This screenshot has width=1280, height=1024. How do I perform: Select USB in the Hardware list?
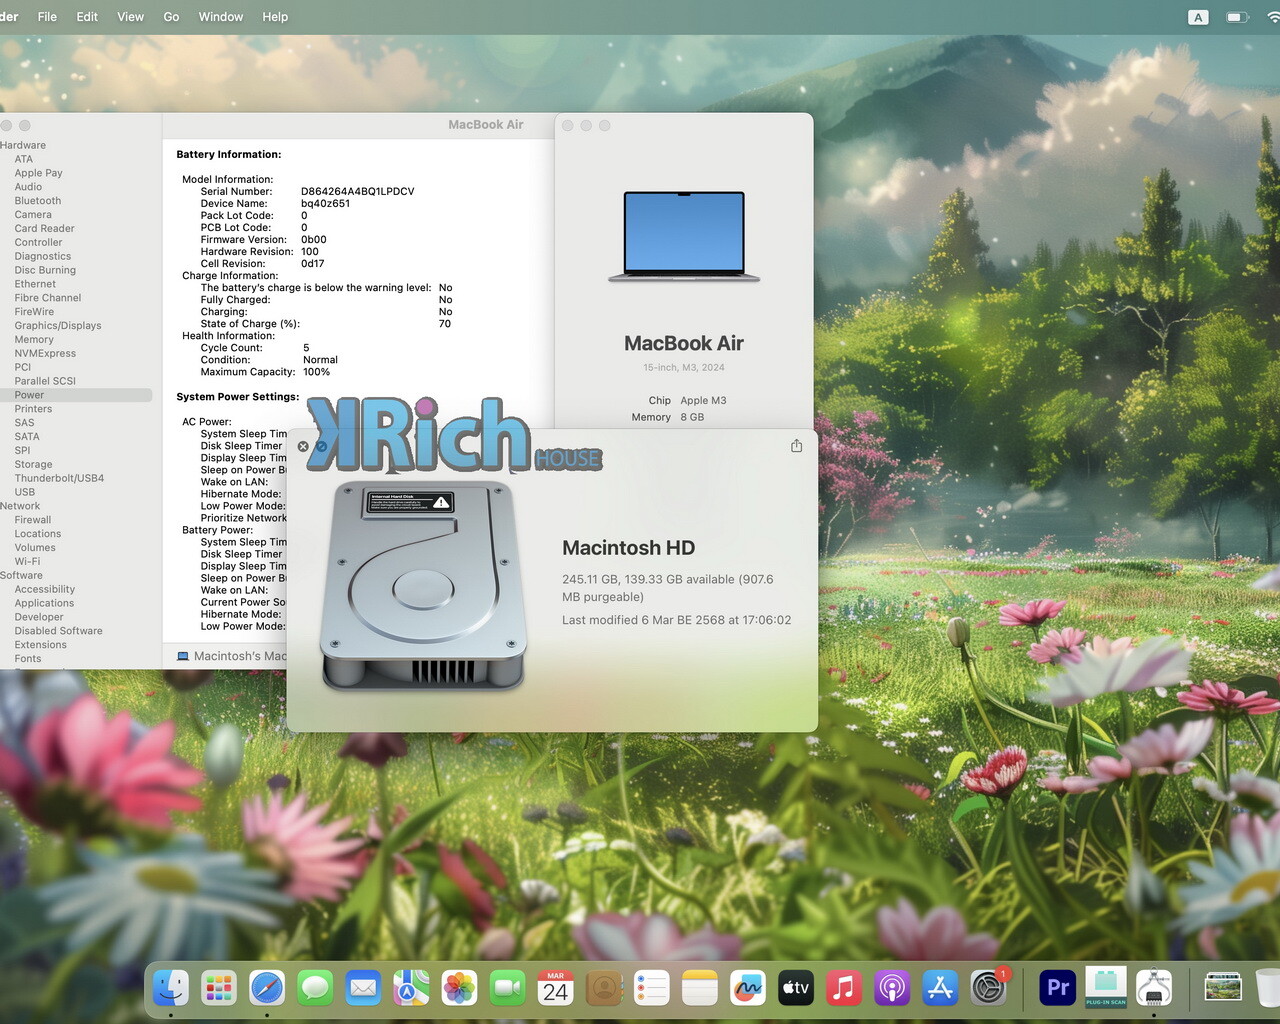[x=25, y=492]
